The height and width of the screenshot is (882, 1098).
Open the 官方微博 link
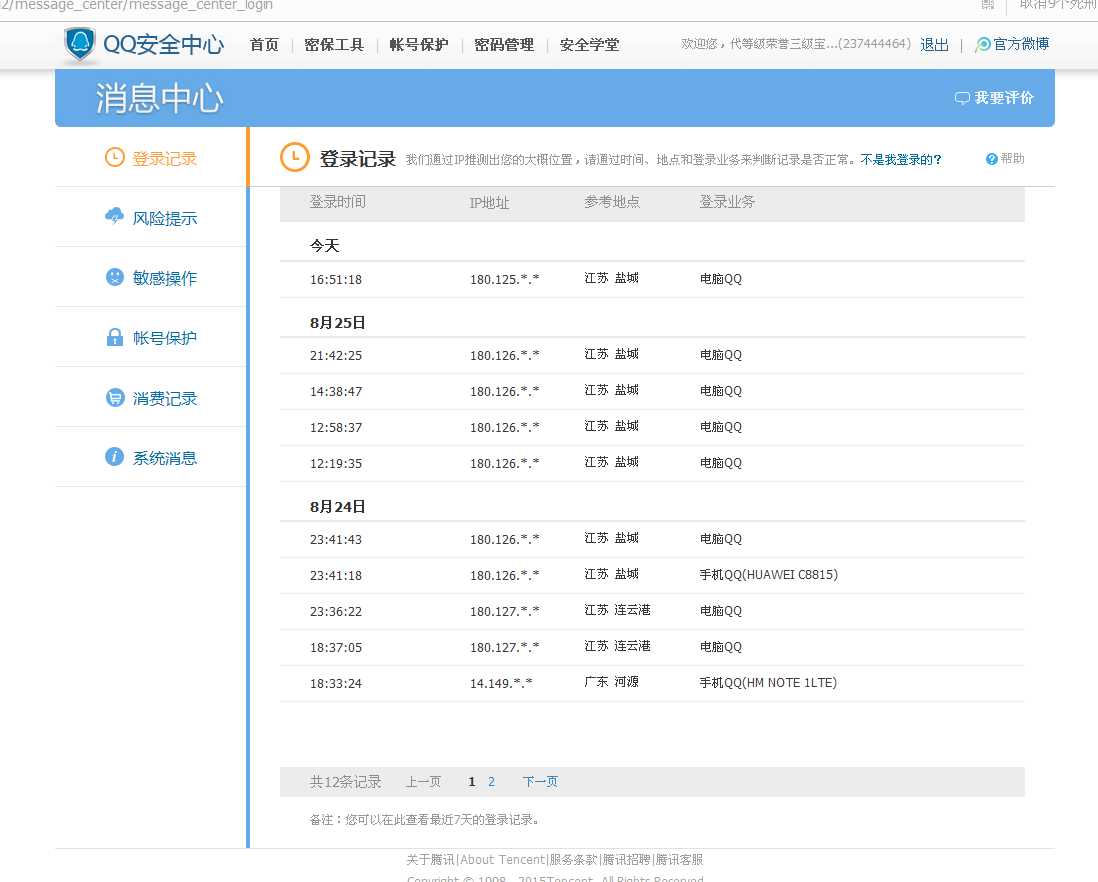tap(1021, 44)
